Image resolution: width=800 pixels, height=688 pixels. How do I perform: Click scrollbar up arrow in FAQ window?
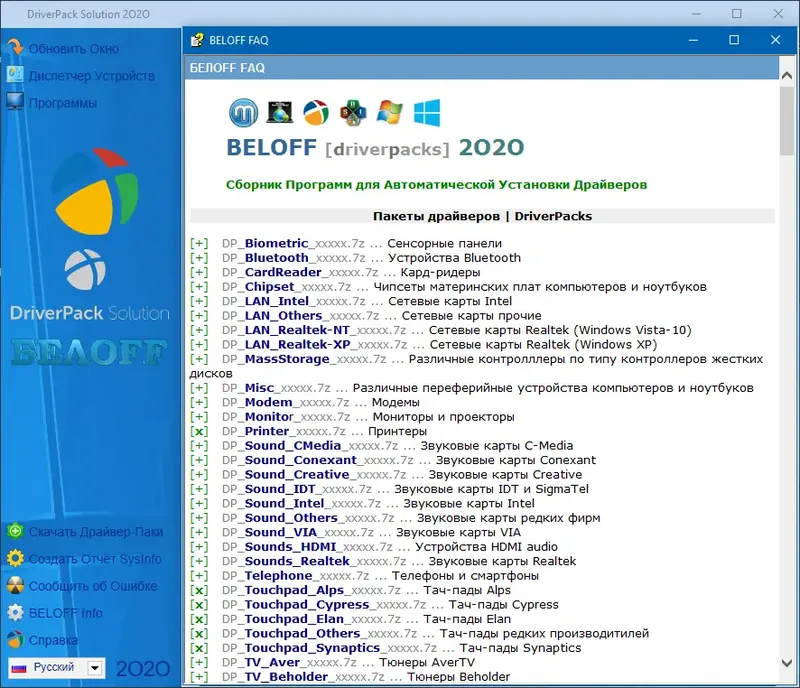pyautogui.click(x=787, y=75)
